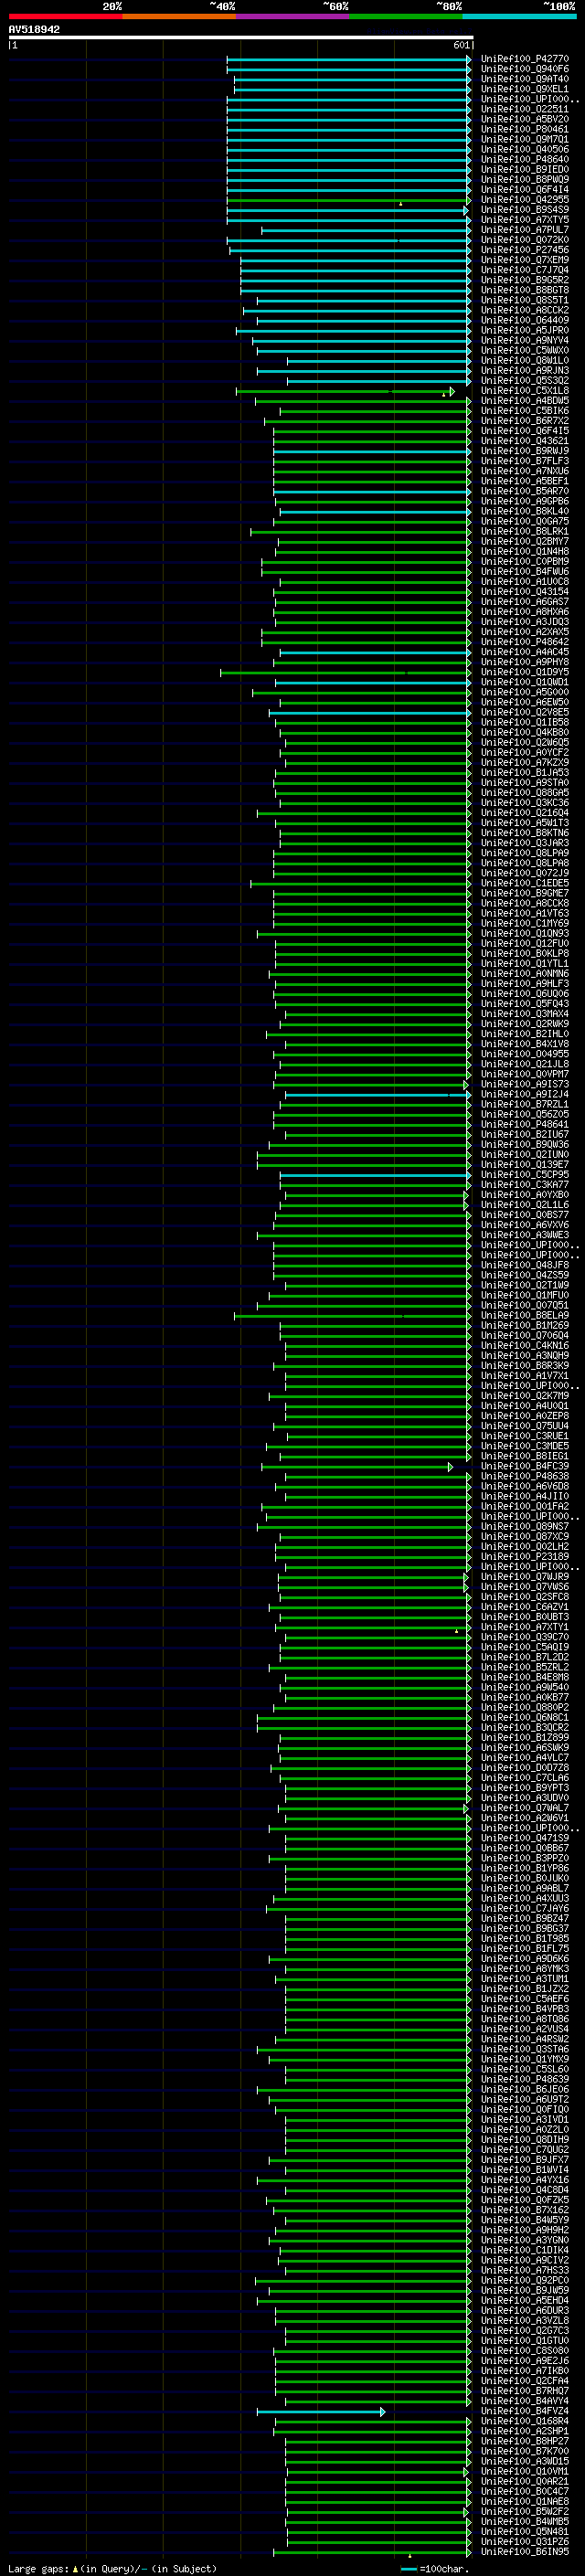This screenshot has height=2576, width=585.
Task: Open hit UniRef100_A5BV20
Action: pos(524,119)
